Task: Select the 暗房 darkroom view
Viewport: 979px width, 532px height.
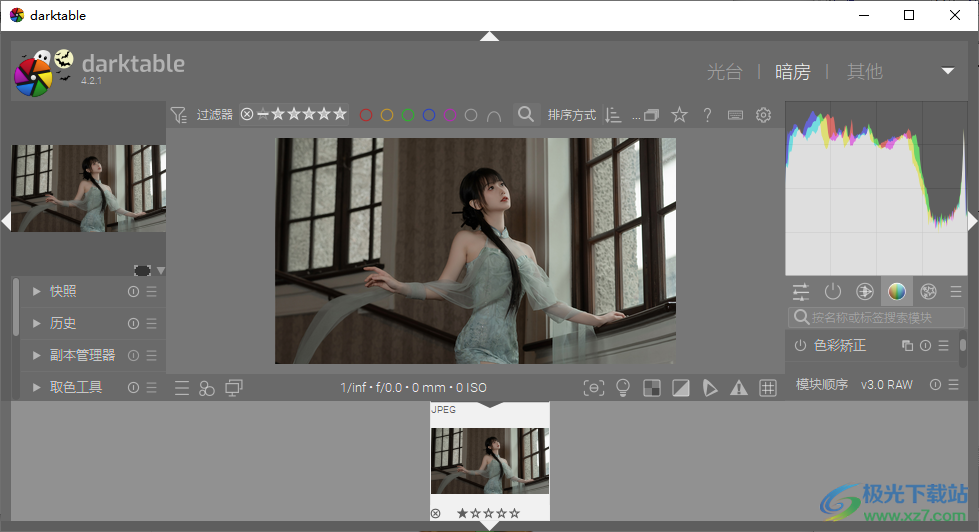Action: pyautogui.click(x=793, y=72)
